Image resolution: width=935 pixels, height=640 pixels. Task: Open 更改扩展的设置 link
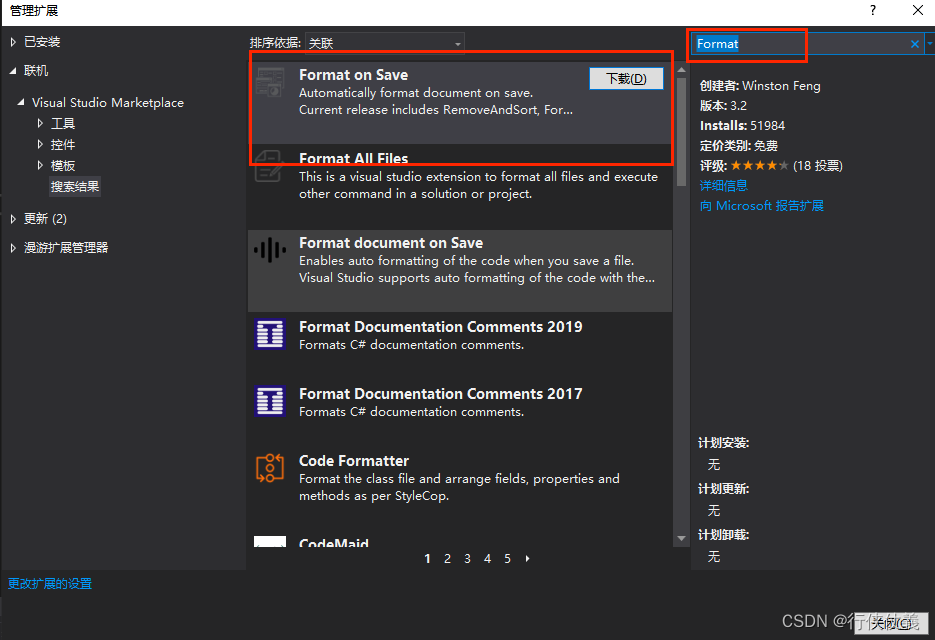[x=49, y=584]
